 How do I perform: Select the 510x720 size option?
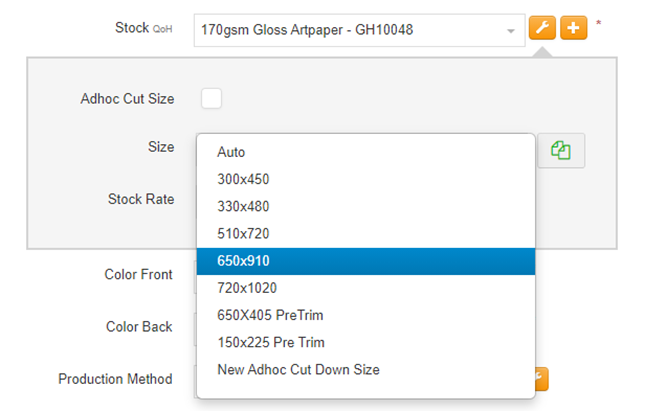tap(243, 233)
